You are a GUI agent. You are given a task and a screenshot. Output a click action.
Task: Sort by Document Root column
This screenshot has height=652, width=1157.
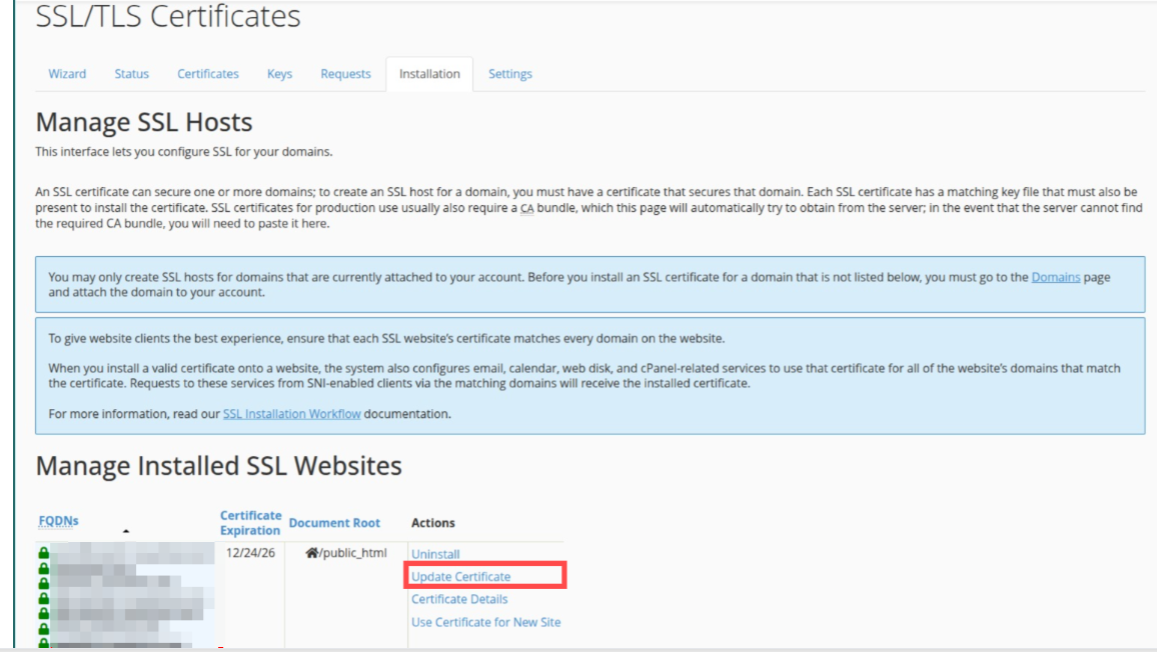coord(334,523)
